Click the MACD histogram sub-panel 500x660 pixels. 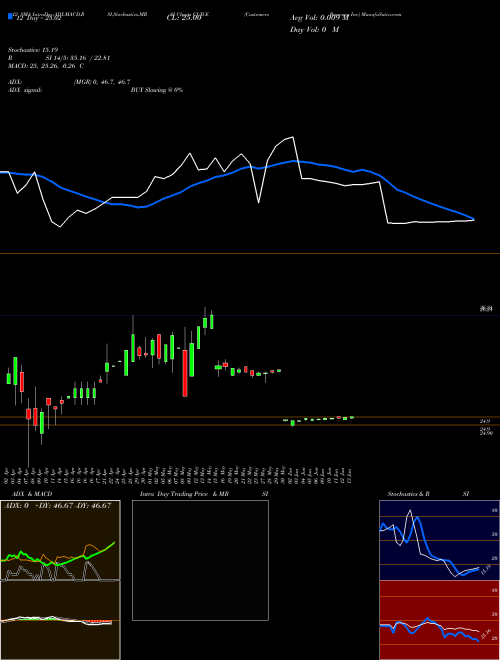pos(60,620)
